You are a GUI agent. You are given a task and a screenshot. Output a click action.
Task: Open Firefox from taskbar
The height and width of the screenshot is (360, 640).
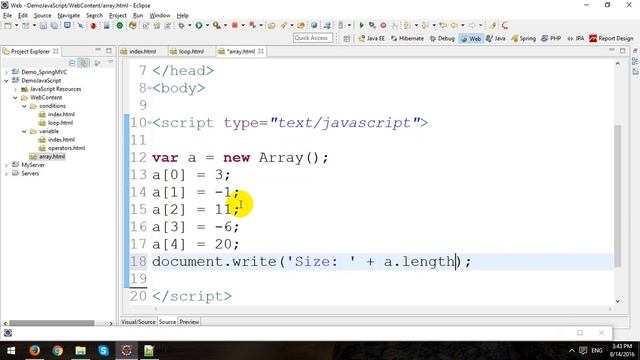pos(34,350)
